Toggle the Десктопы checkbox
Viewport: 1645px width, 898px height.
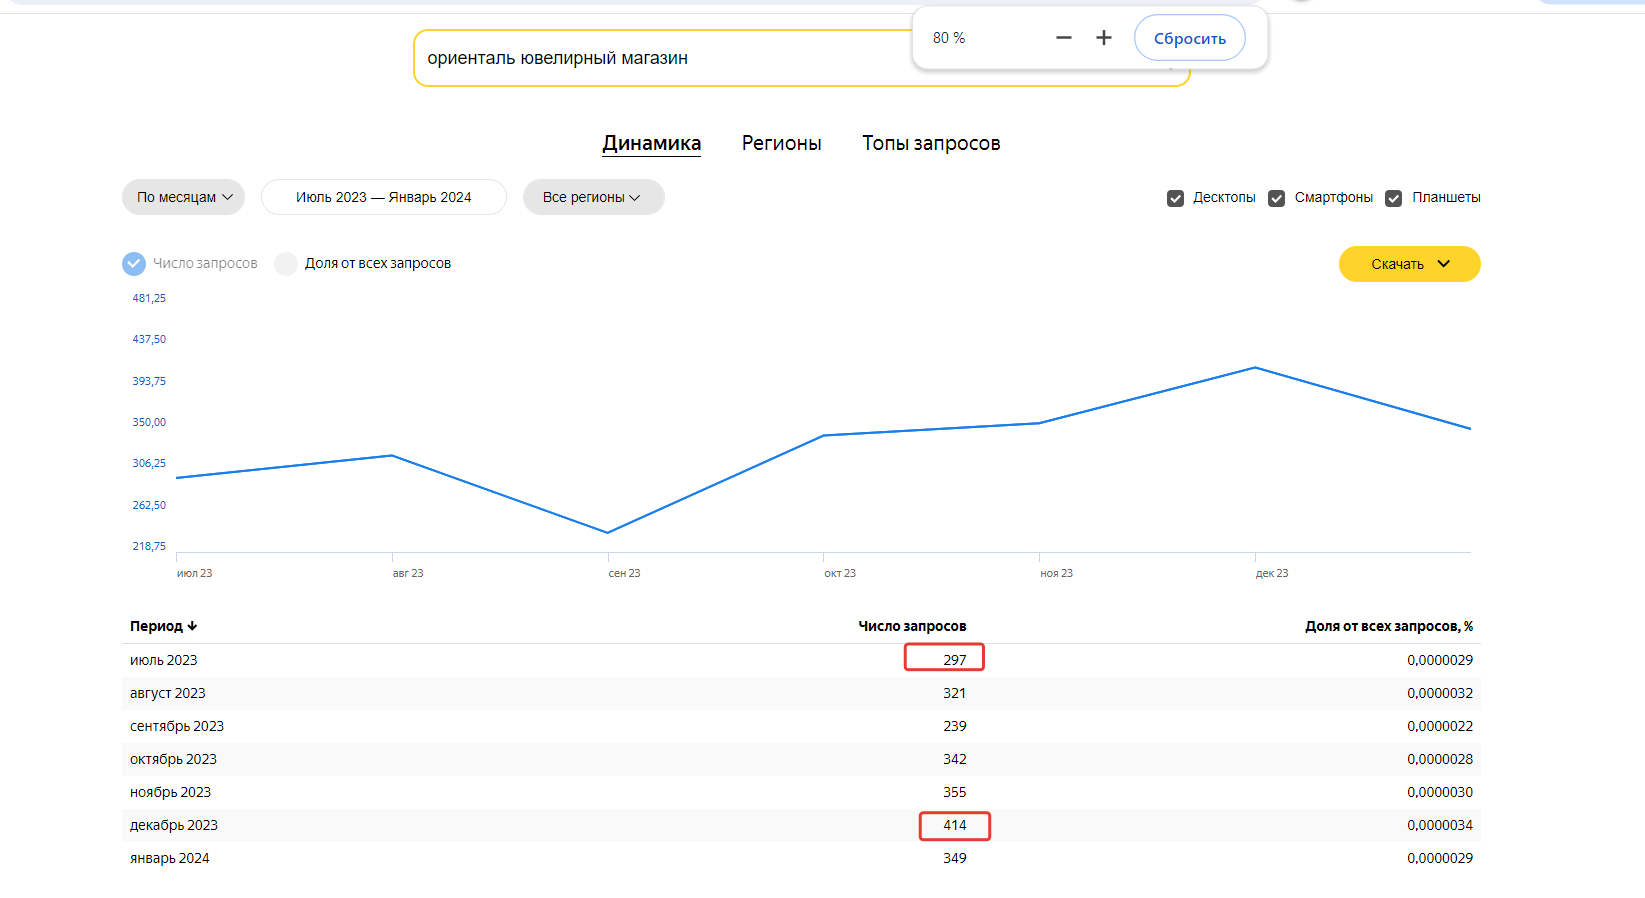coord(1175,198)
